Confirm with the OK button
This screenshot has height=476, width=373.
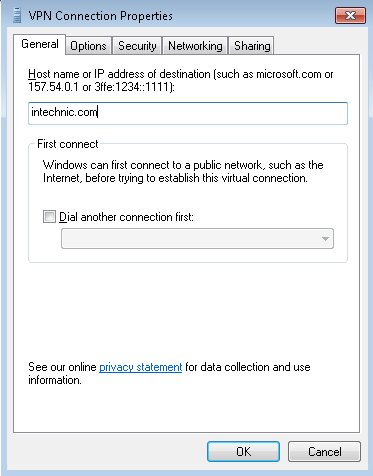coord(243,452)
